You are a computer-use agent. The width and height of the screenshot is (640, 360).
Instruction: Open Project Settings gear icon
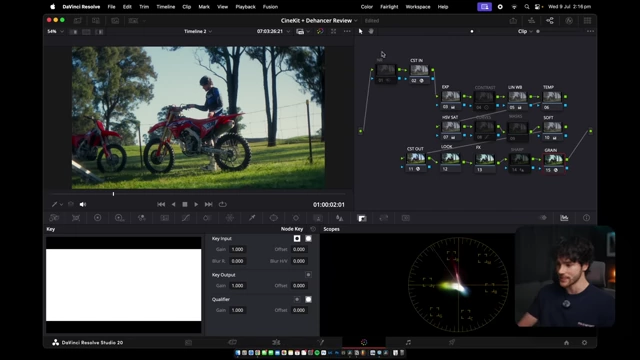(584, 342)
